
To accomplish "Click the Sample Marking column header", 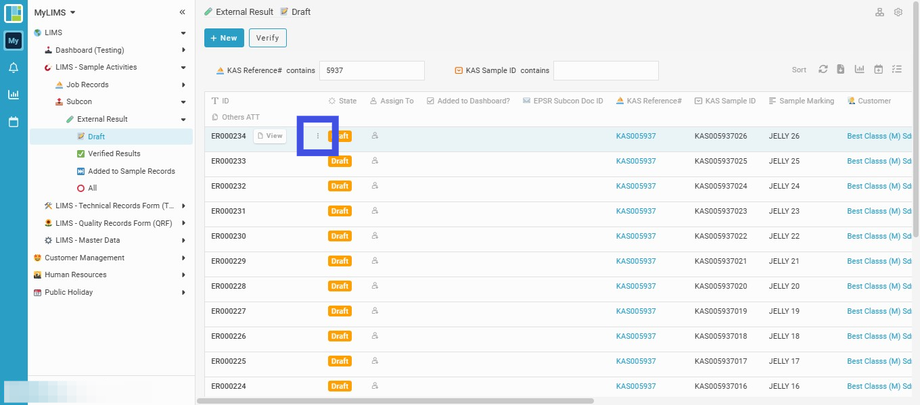I will 801,101.
